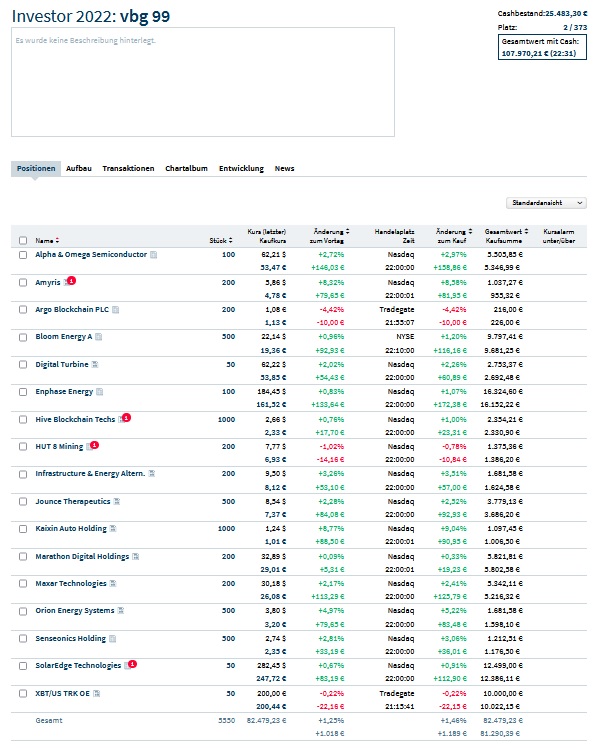Open note icon next to Alpha & Omega Semiconductor
The height and width of the screenshot is (750, 598).
[154, 255]
